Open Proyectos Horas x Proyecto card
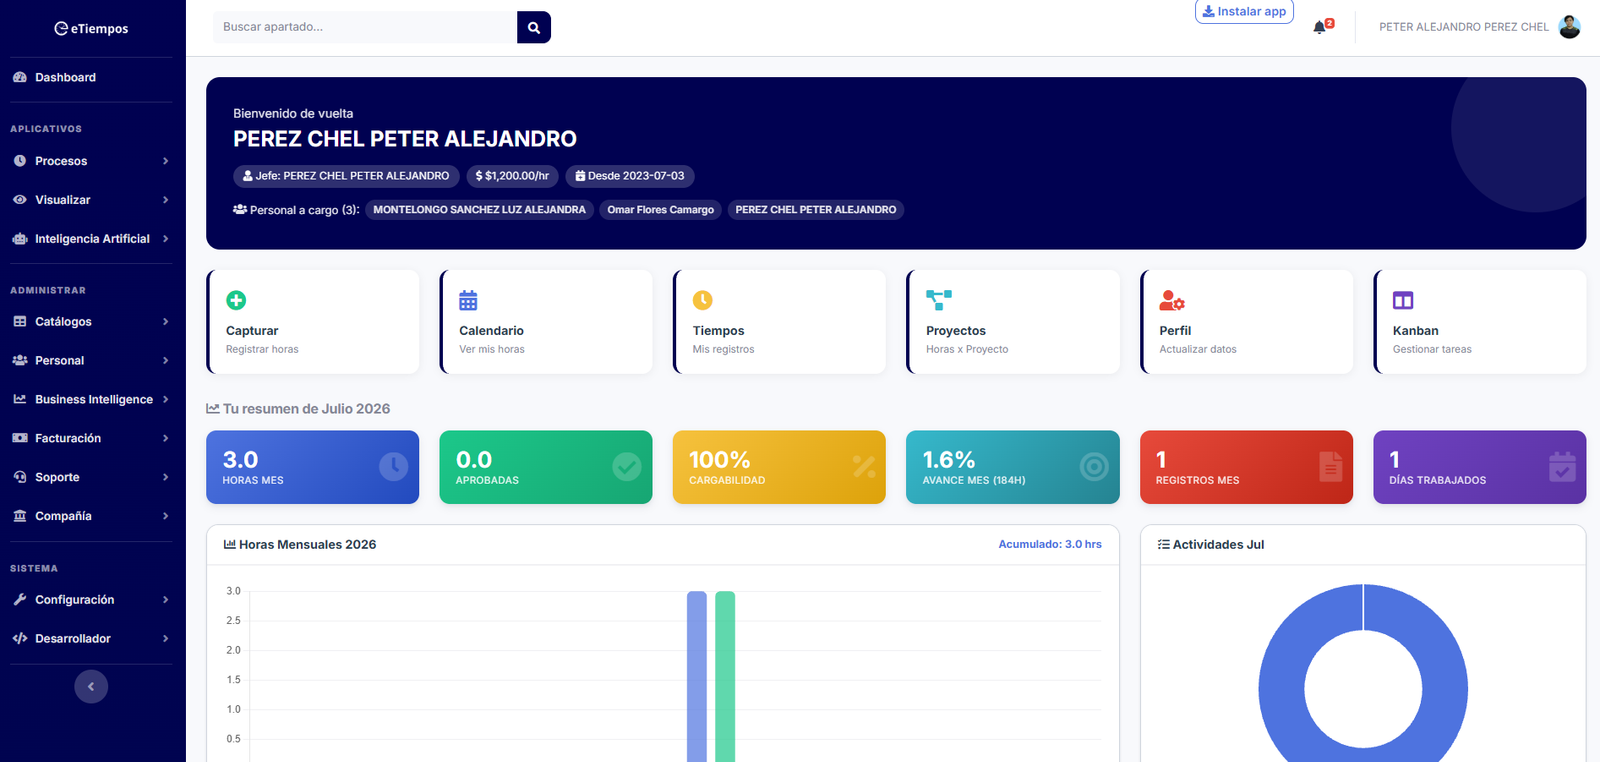 [x=1013, y=322]
